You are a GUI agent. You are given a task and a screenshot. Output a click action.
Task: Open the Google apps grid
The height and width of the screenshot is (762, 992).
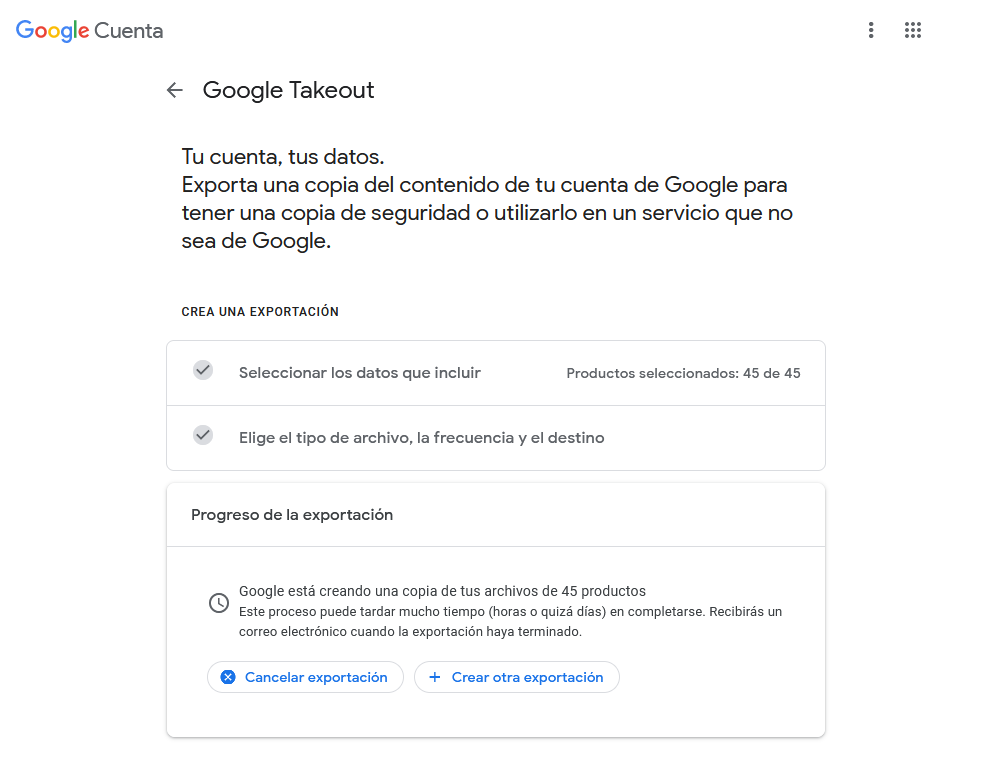tap(912, 30)
